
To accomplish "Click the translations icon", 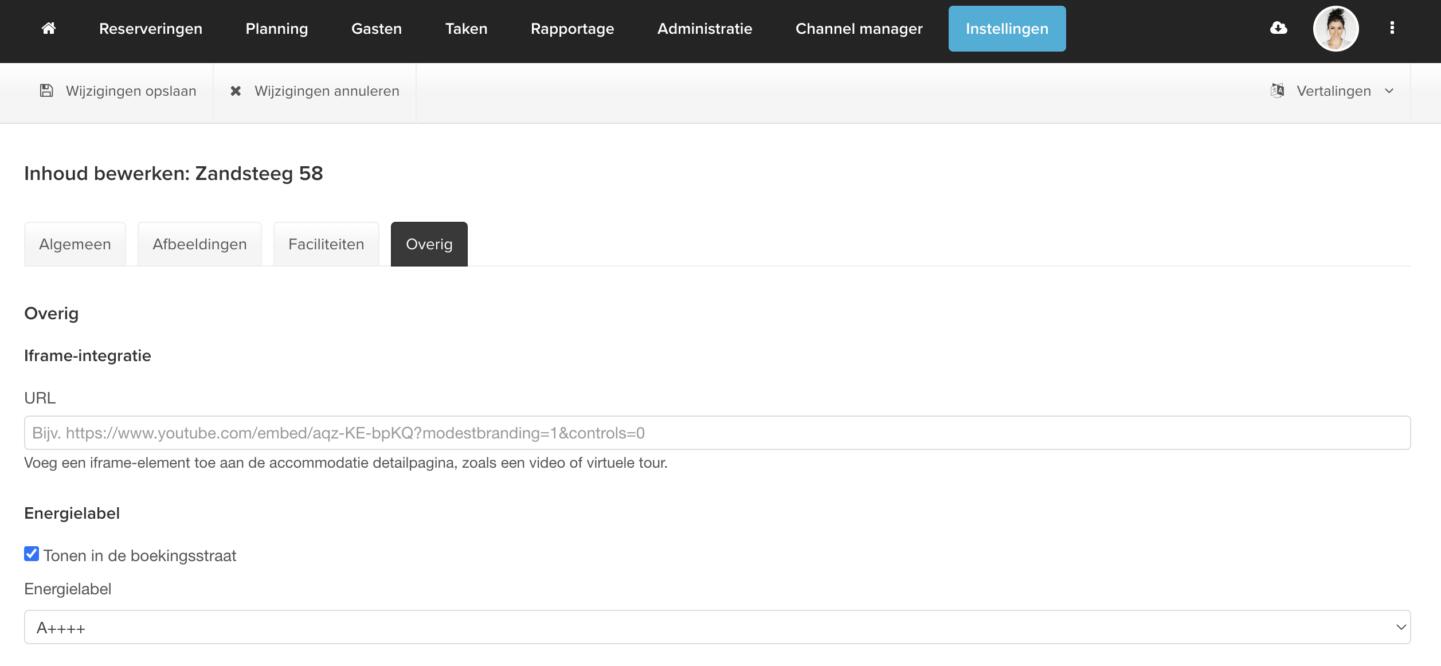I will (1277, 91).
